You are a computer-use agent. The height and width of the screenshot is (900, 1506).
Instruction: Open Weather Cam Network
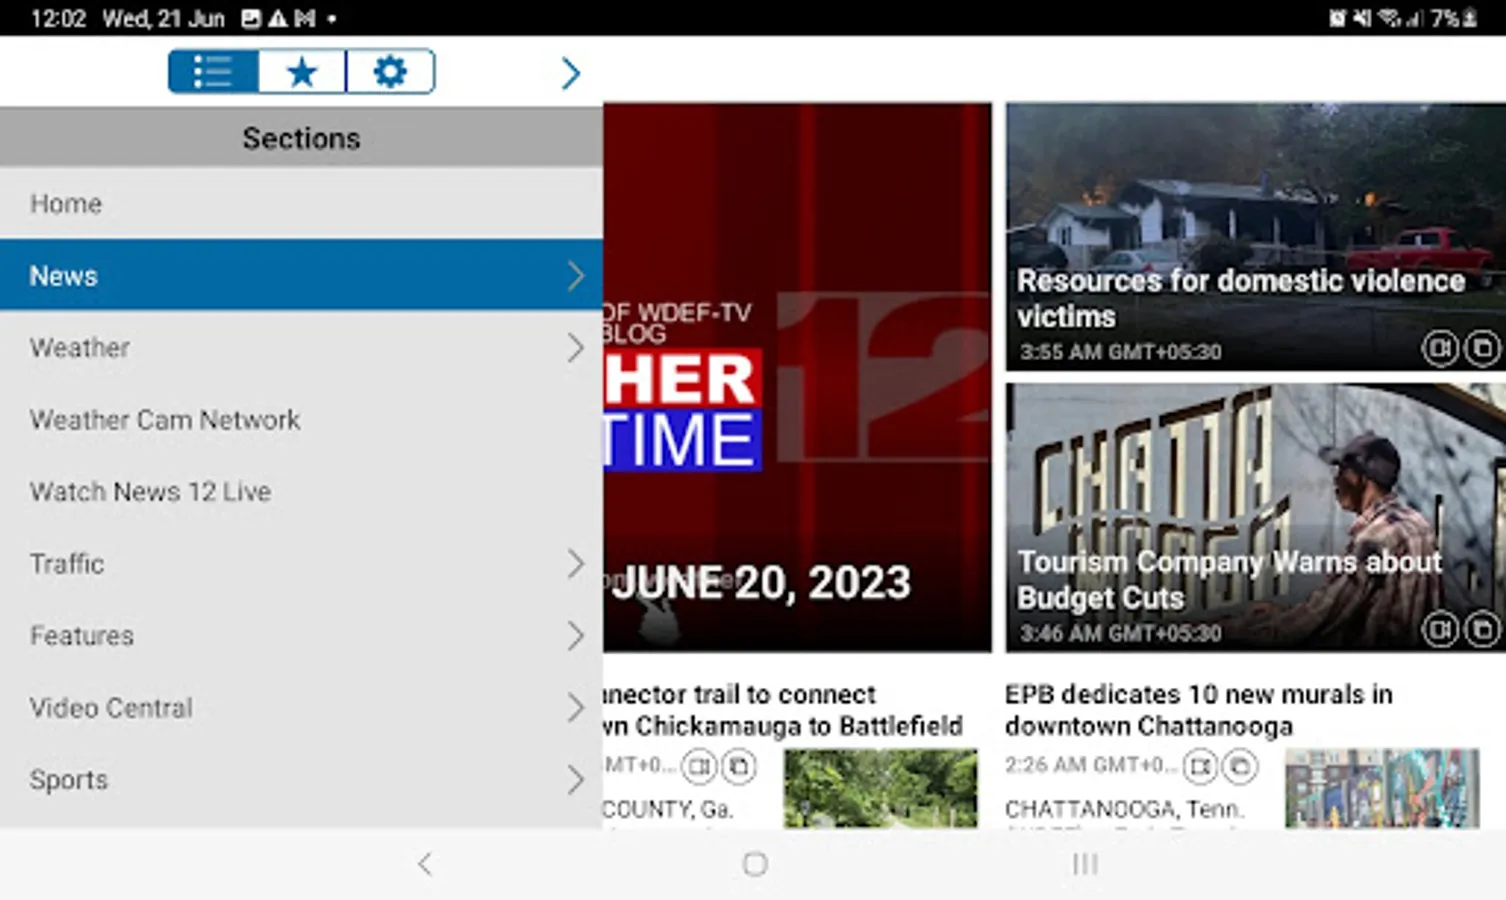(301, 419)
